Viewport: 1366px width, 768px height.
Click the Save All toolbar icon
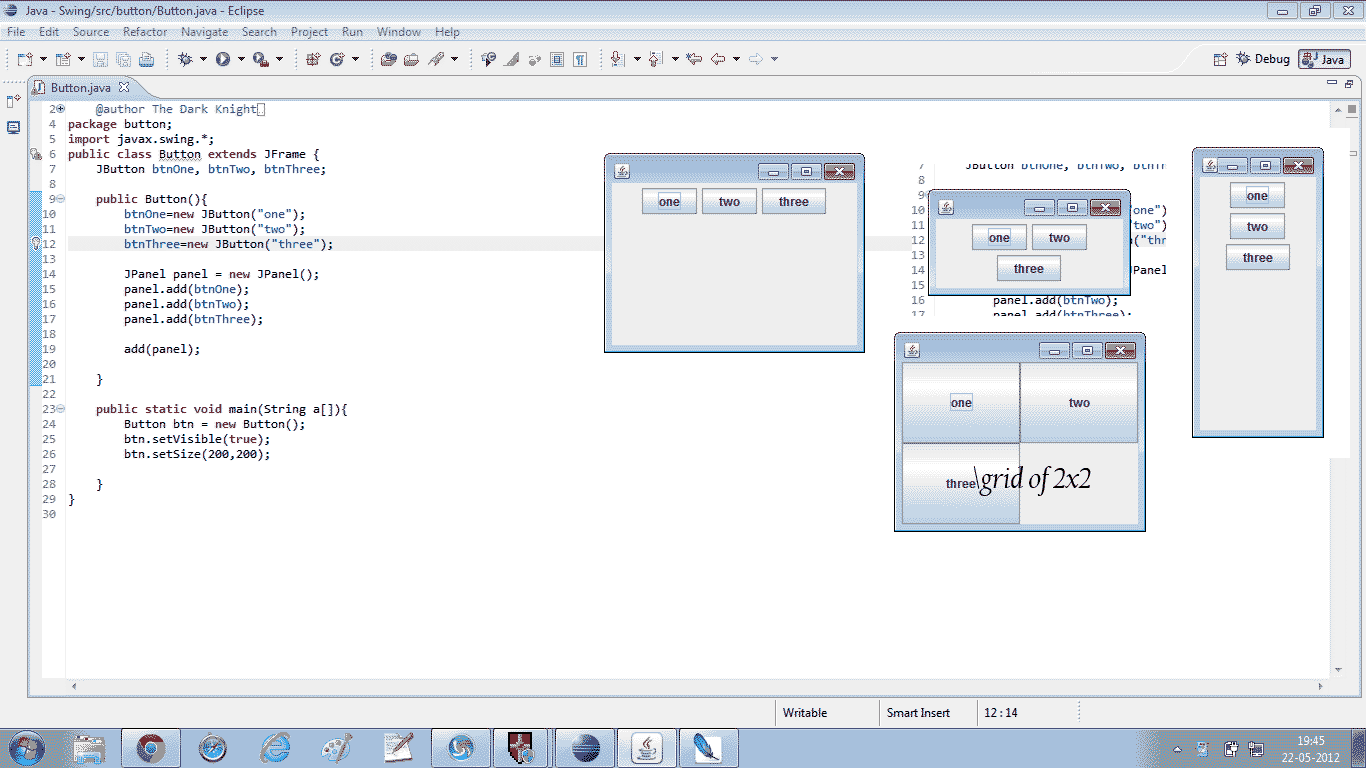pyautogui.click(x=123, y=58)
